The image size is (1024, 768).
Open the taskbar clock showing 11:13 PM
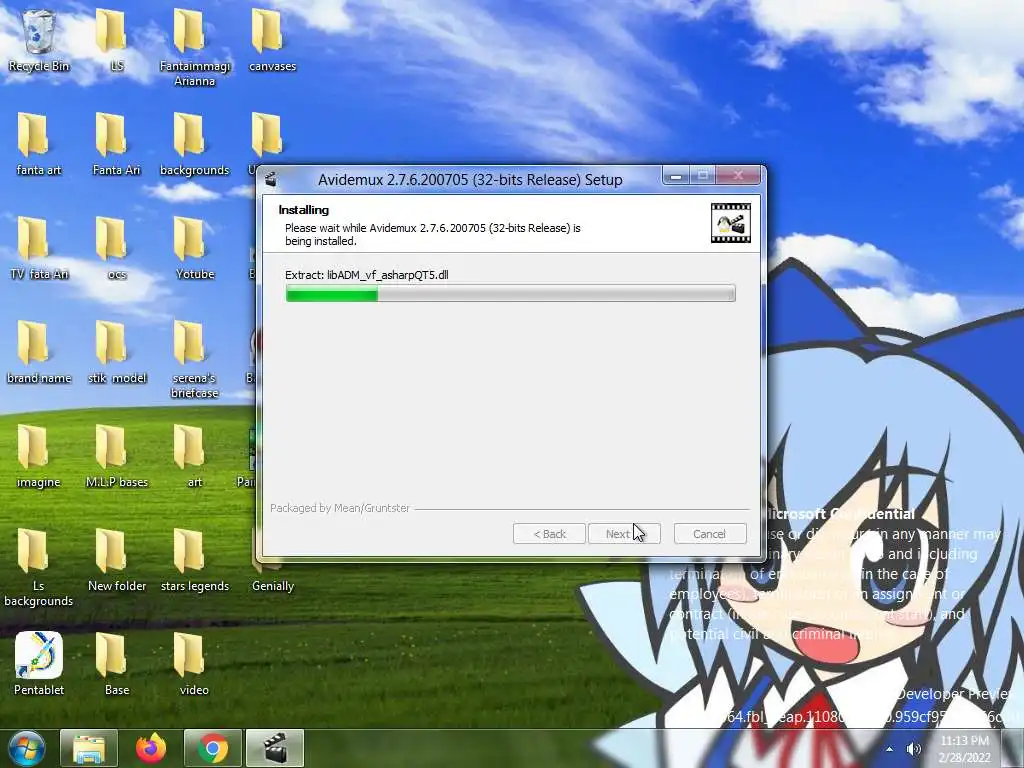pyautogui.click(x=965, y=749)
